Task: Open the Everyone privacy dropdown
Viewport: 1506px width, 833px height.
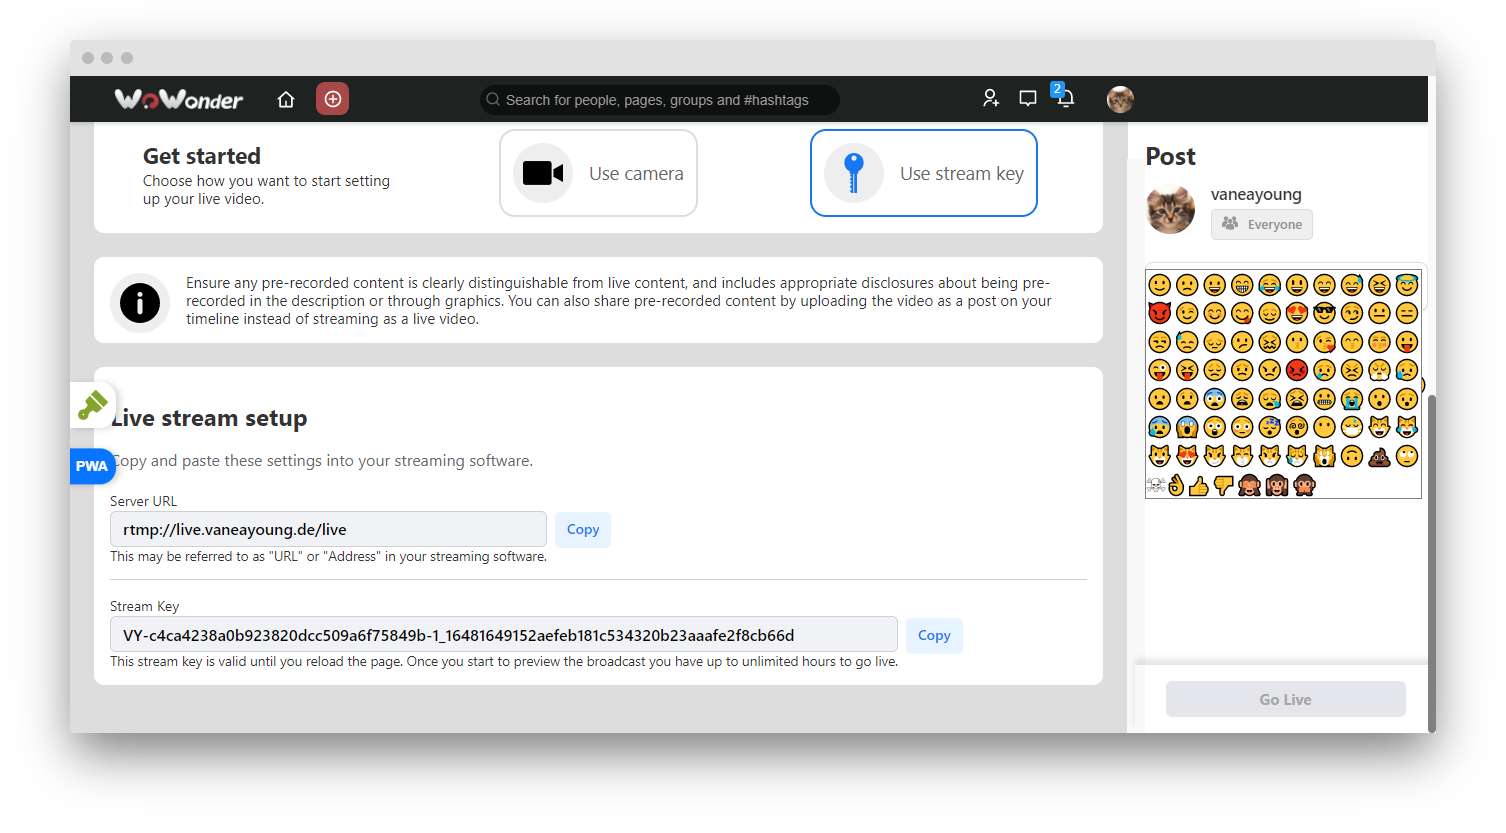Action: [x=1261, y=224]
